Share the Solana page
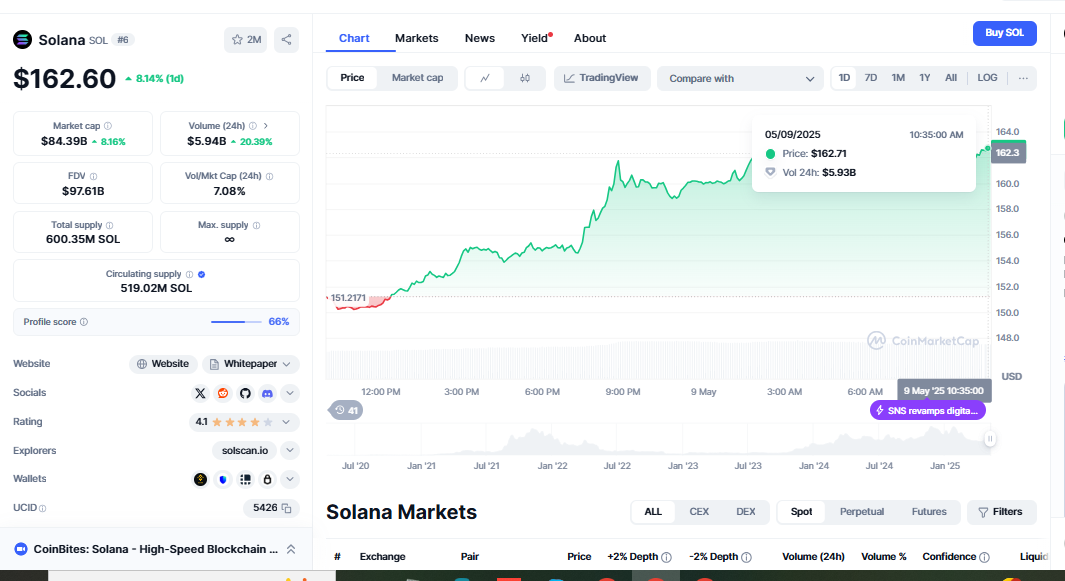Viewport: 1065px width, 581px height. (287, 40)
